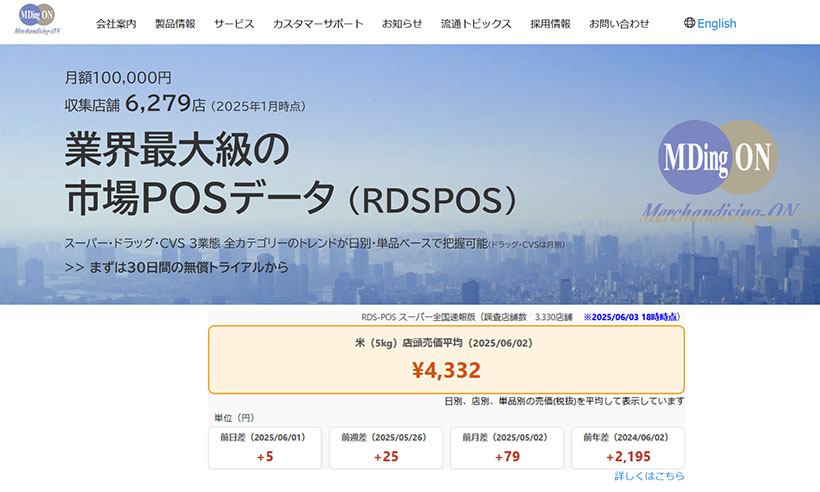820x492 pixels.
Task: Click 月額100,000円 text
Action: point(118,78)
